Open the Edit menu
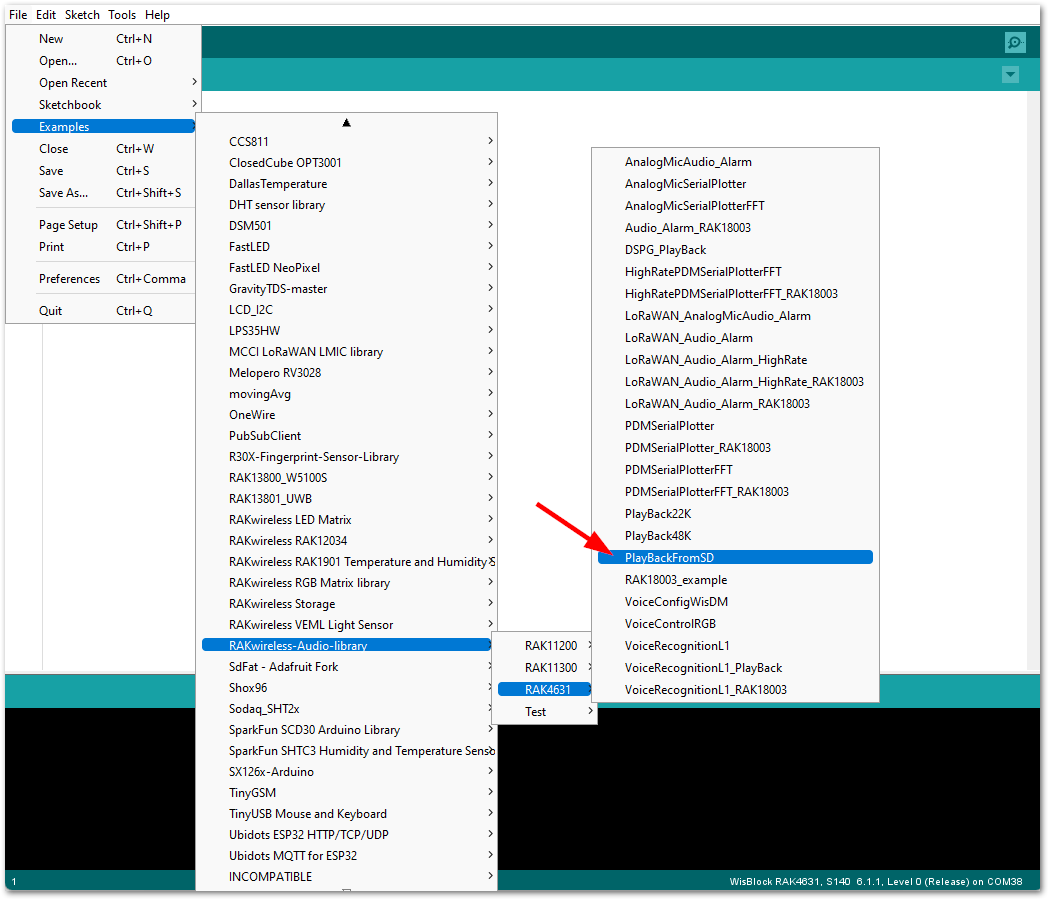 point(44,14)
